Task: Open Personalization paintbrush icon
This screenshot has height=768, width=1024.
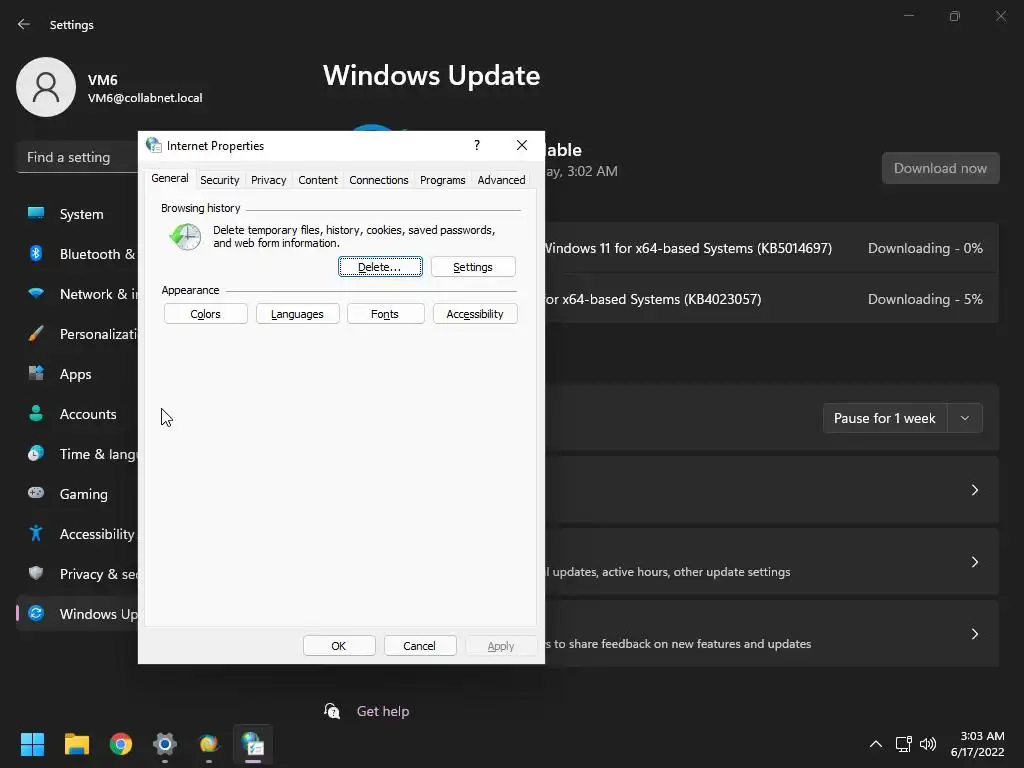Action: coord(36,334)
